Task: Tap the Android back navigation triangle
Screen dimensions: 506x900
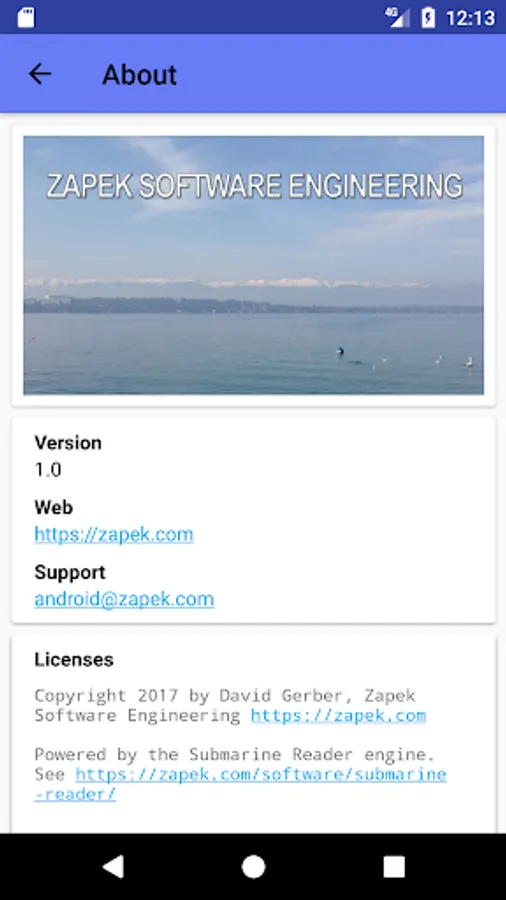Action: [x=112, y=867]
